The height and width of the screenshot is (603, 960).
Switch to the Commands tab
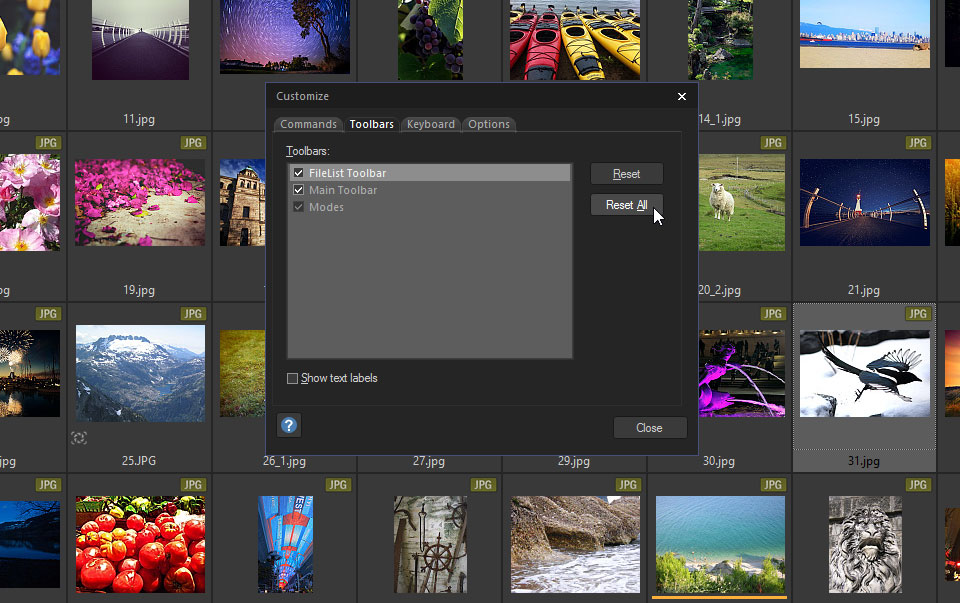[x=309, y=124]
